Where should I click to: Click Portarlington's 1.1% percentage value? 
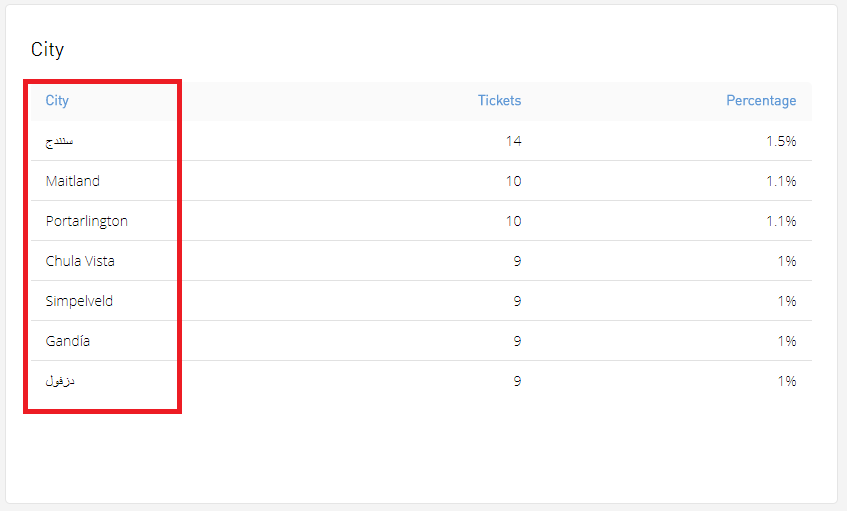coord(781,221)
